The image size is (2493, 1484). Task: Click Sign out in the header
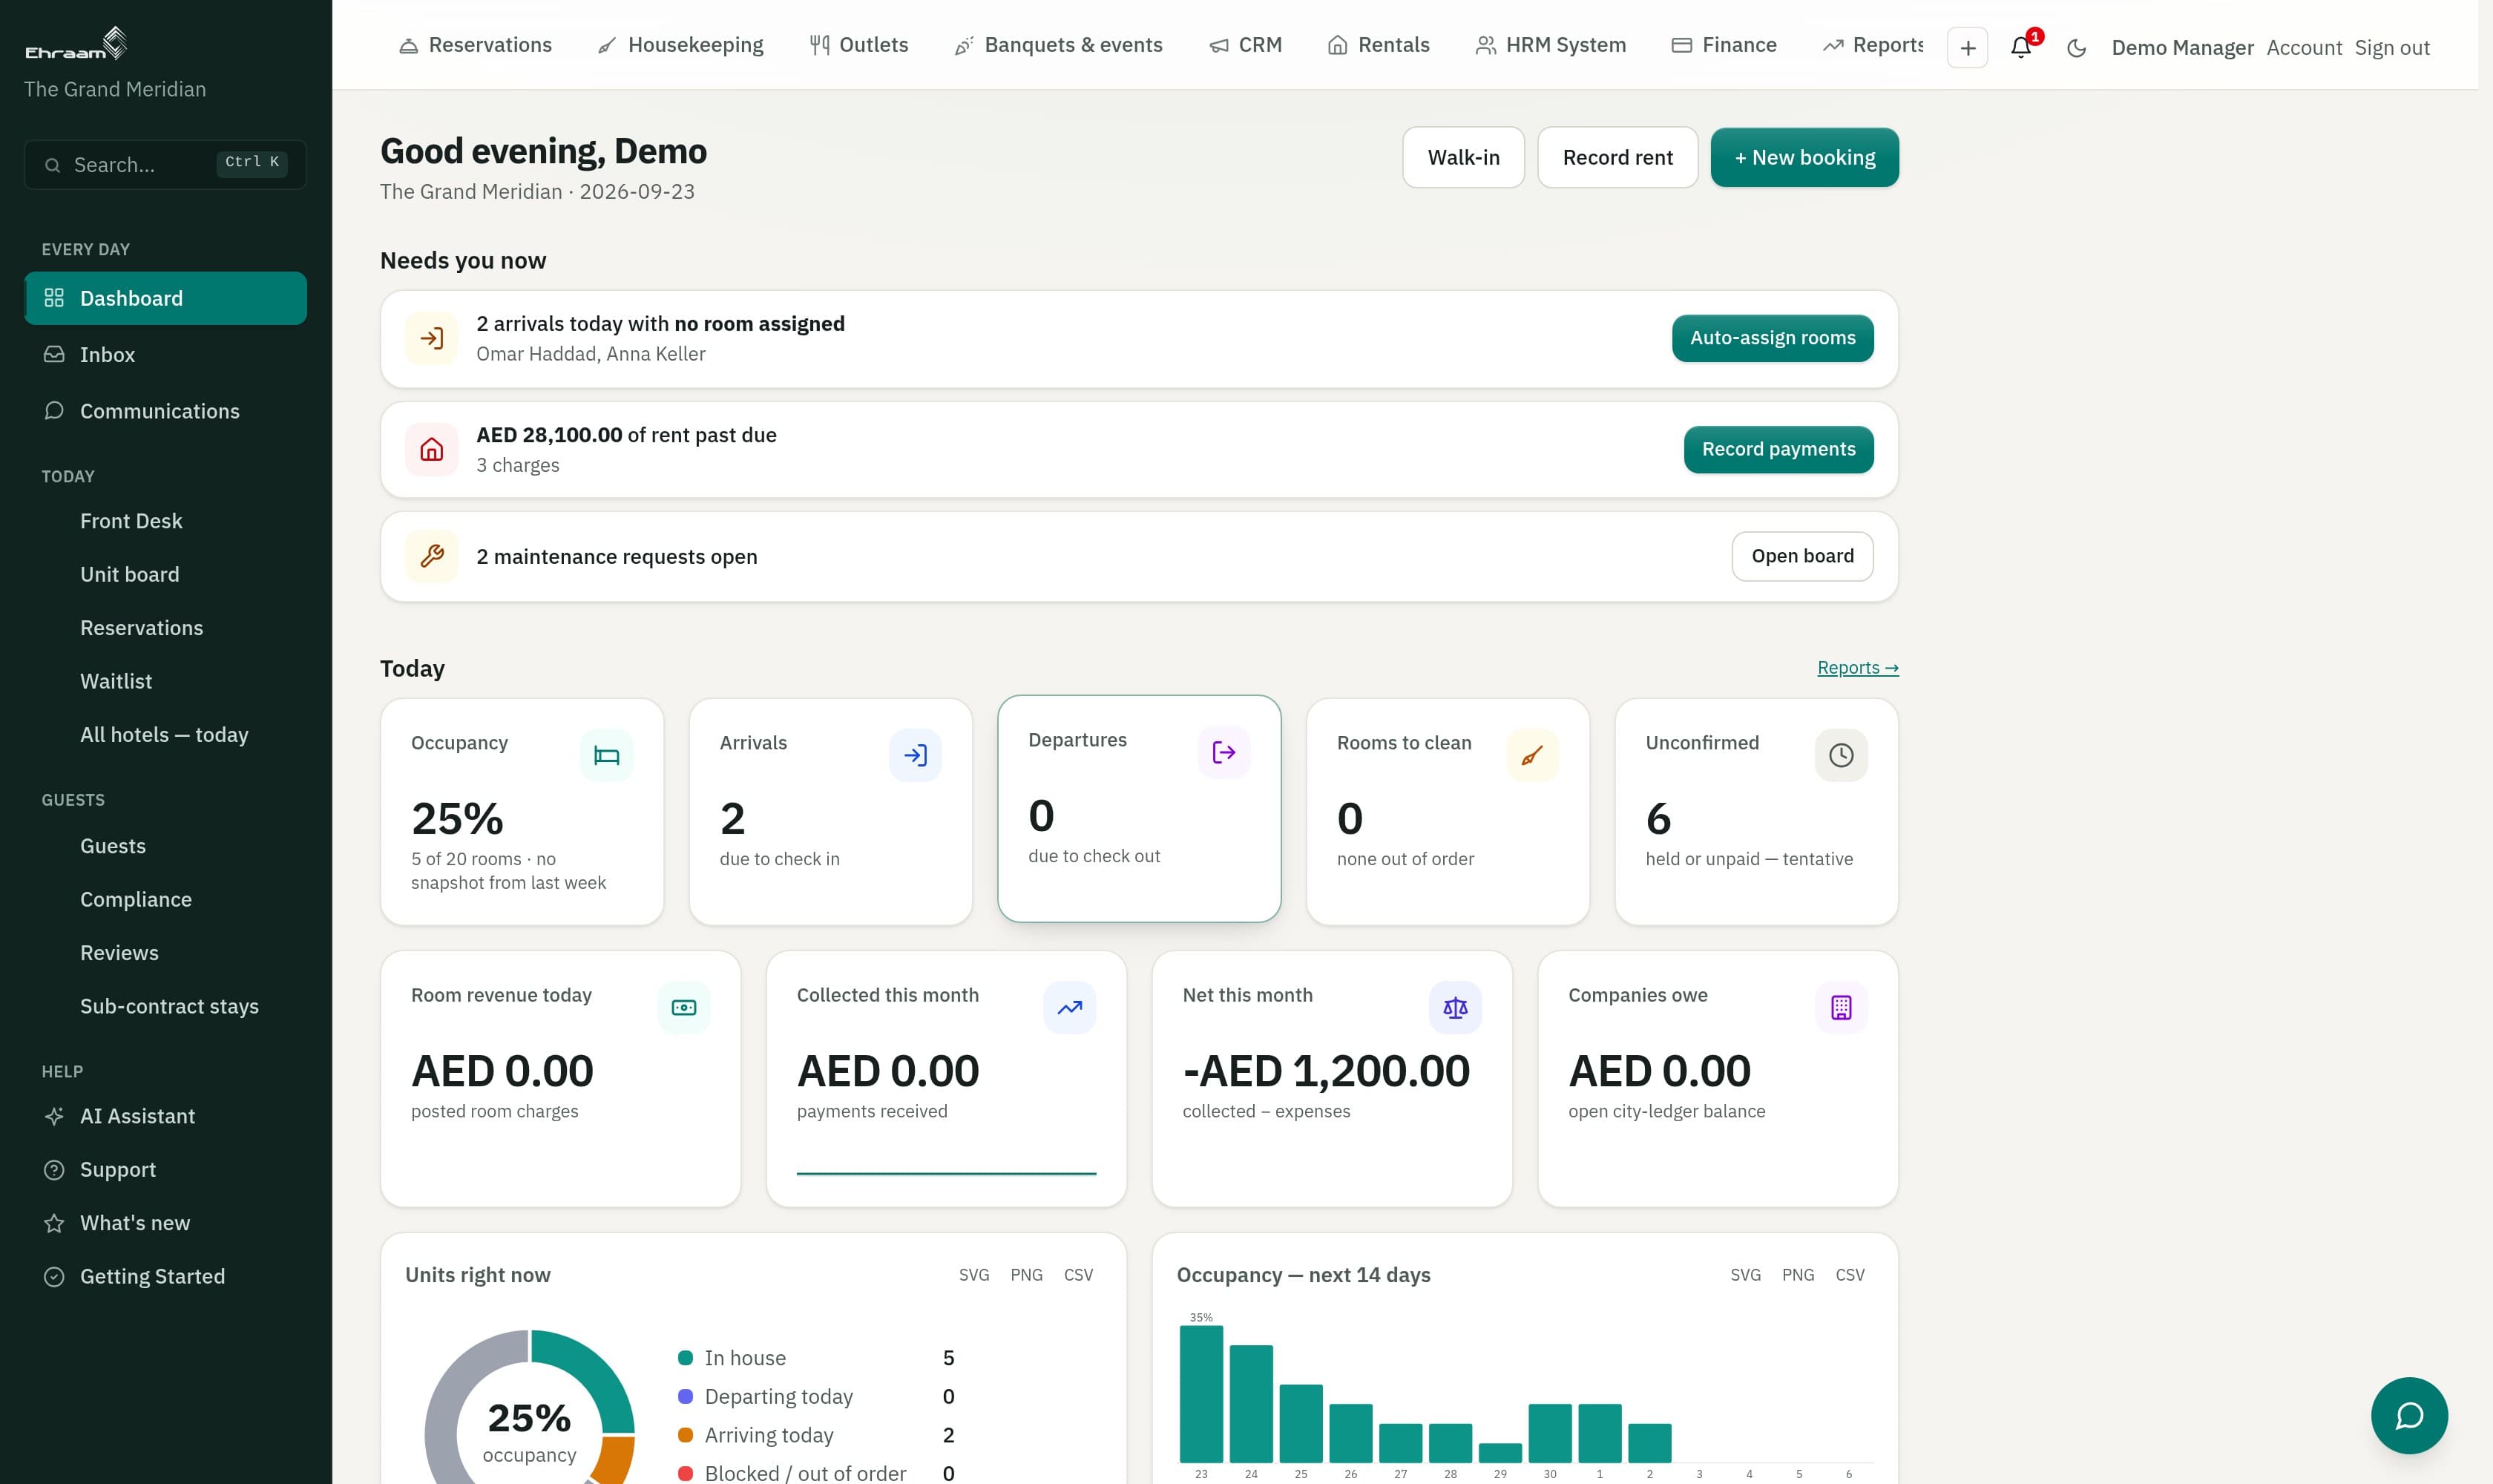point(2391,48)
